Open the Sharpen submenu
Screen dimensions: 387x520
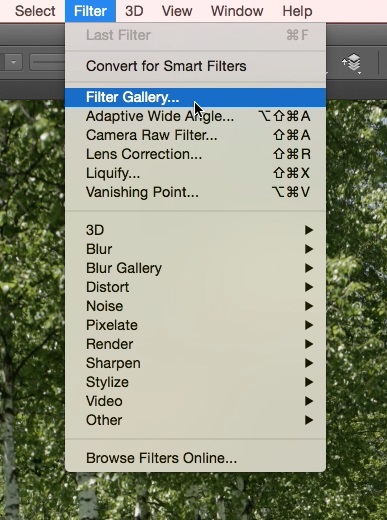coord(195,363)
